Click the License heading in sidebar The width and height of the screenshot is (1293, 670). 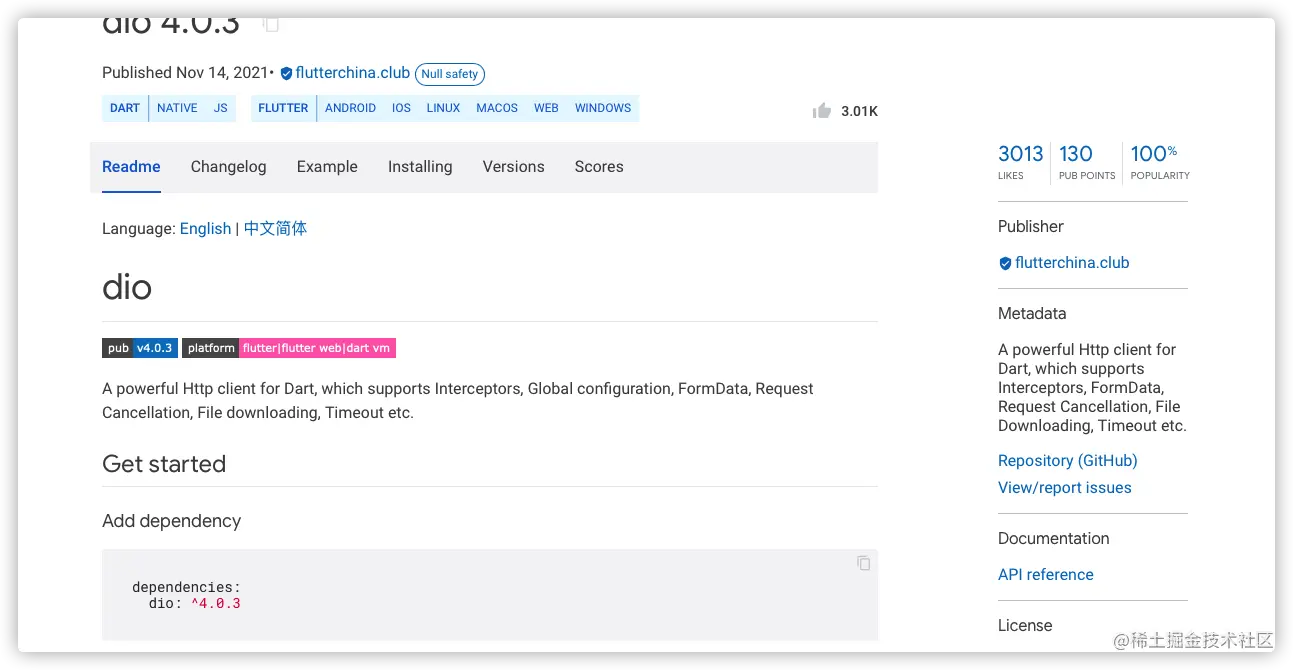click(x=1025, y=626)
